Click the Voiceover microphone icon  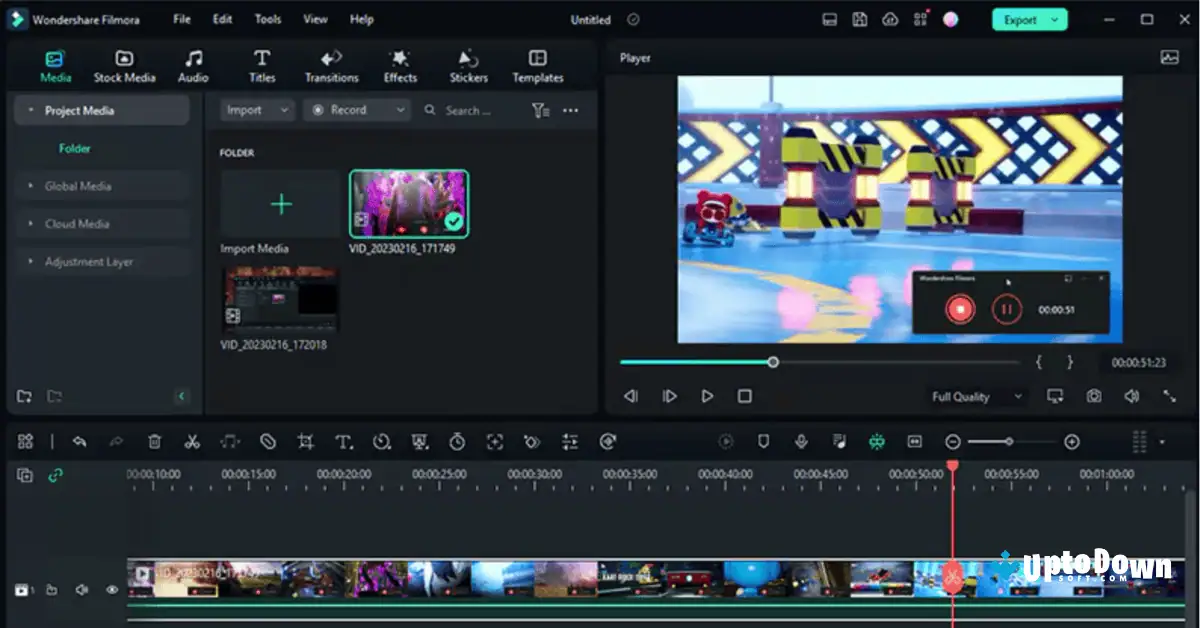coord(802,442)
